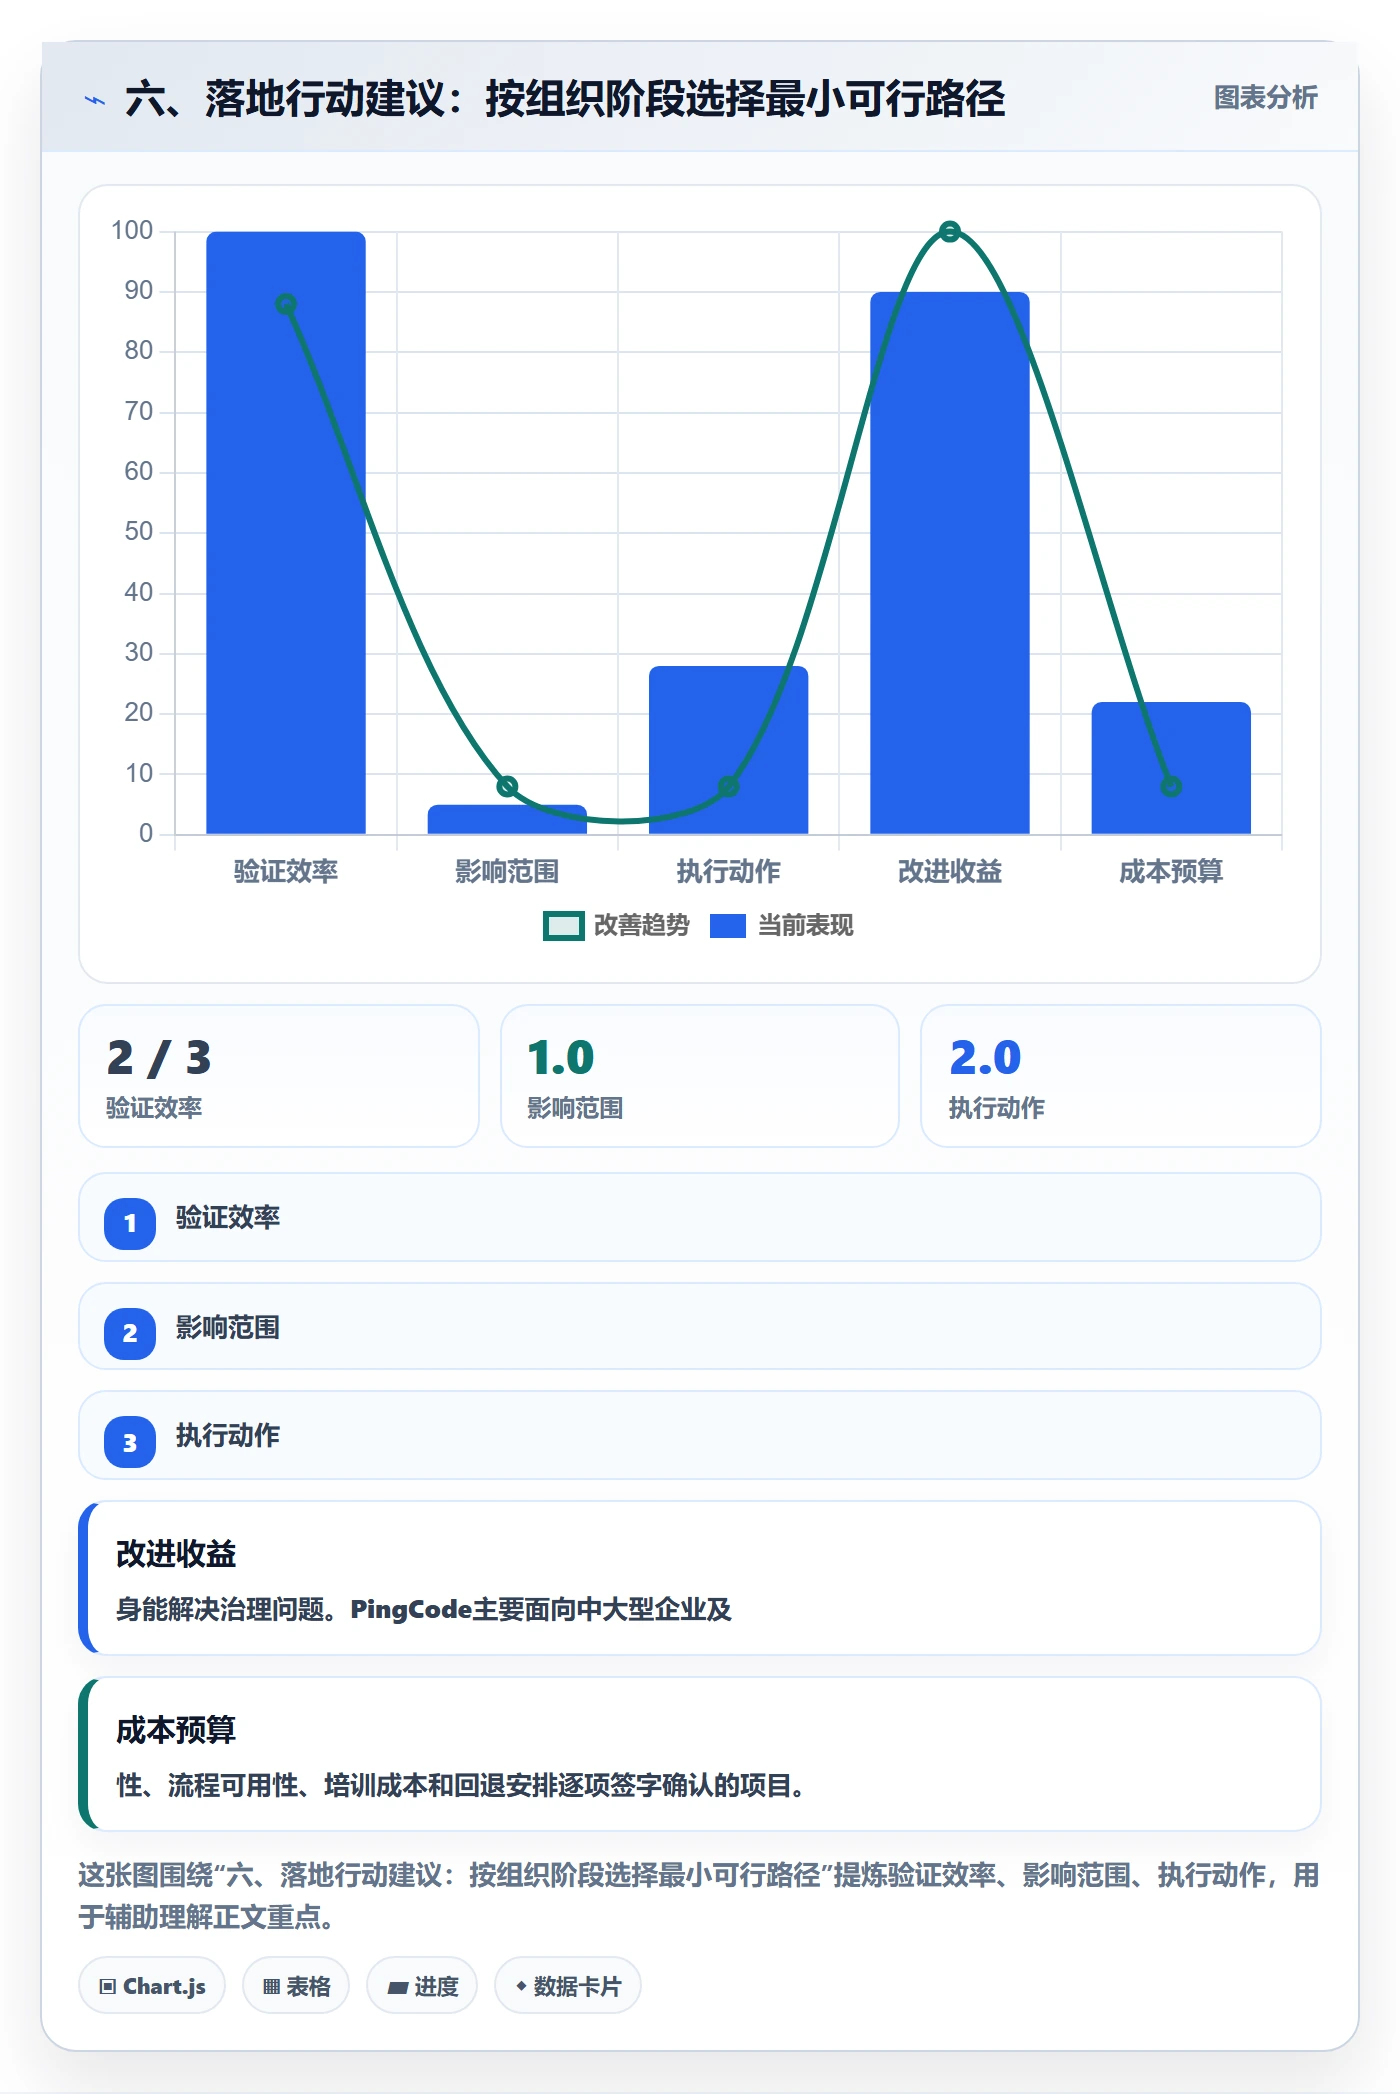1400x2094 pixels.
Task: Toggle the 当前表现 legend item
Action: pos(781,926)
